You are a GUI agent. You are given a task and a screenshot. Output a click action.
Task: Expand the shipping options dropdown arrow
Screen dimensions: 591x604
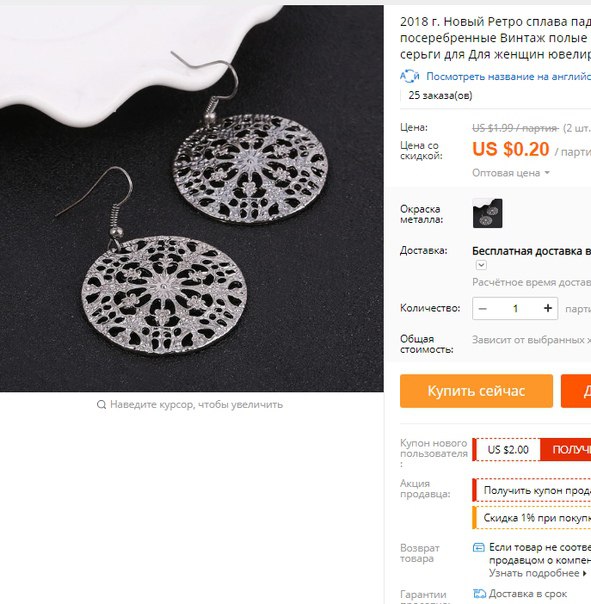(481, 265)
